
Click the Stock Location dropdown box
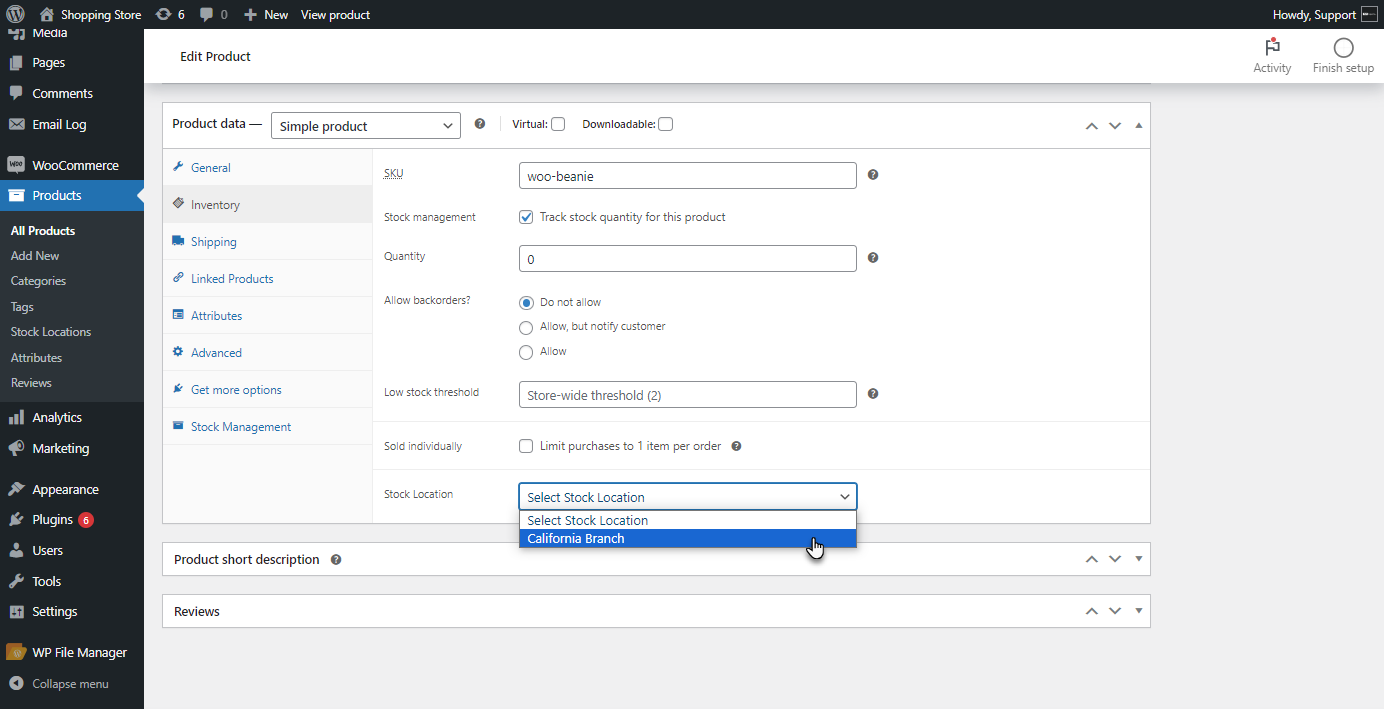pos(688,497)
